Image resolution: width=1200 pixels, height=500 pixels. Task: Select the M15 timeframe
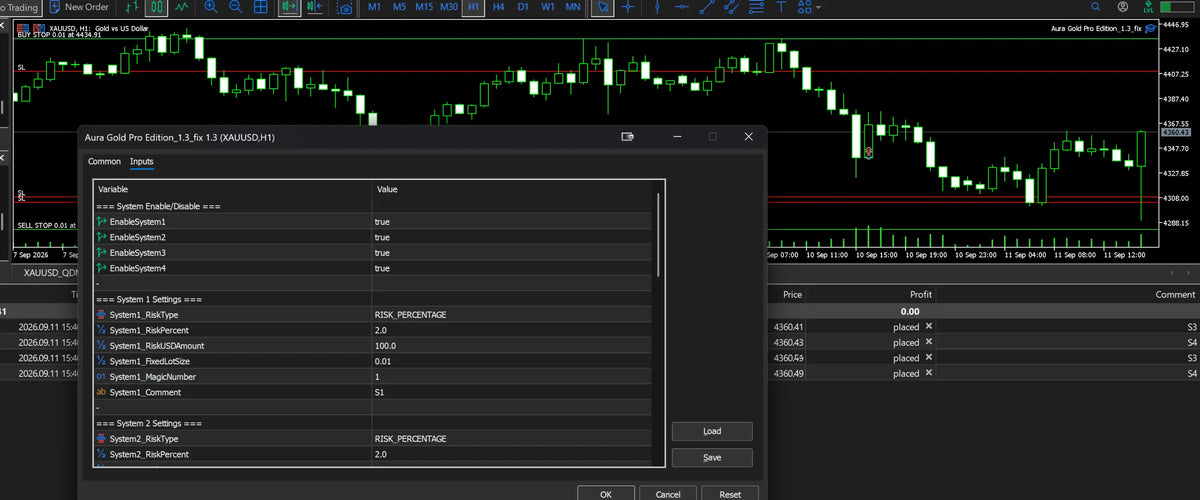click(x=424, y=7)
